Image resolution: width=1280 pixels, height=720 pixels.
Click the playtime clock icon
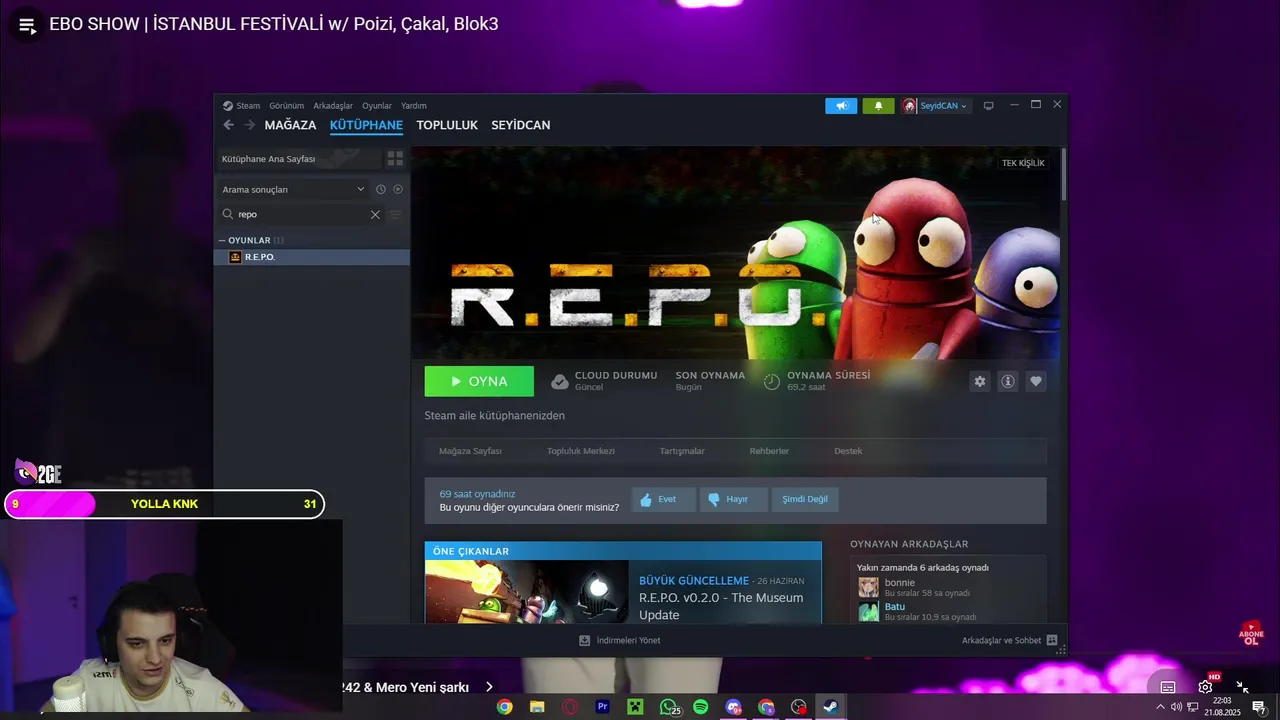click(x=772, y=381)
